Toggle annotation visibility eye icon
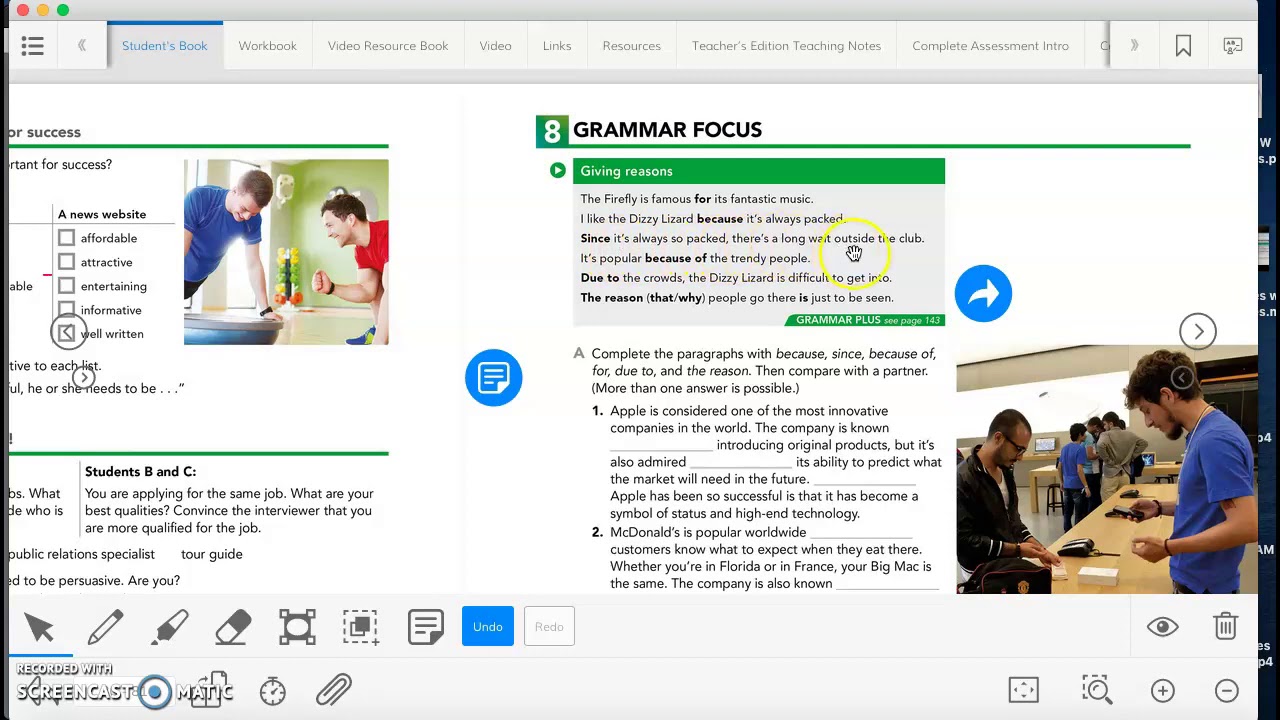1280x720 pixels. pyautogui.click(x=1162, y=627)
